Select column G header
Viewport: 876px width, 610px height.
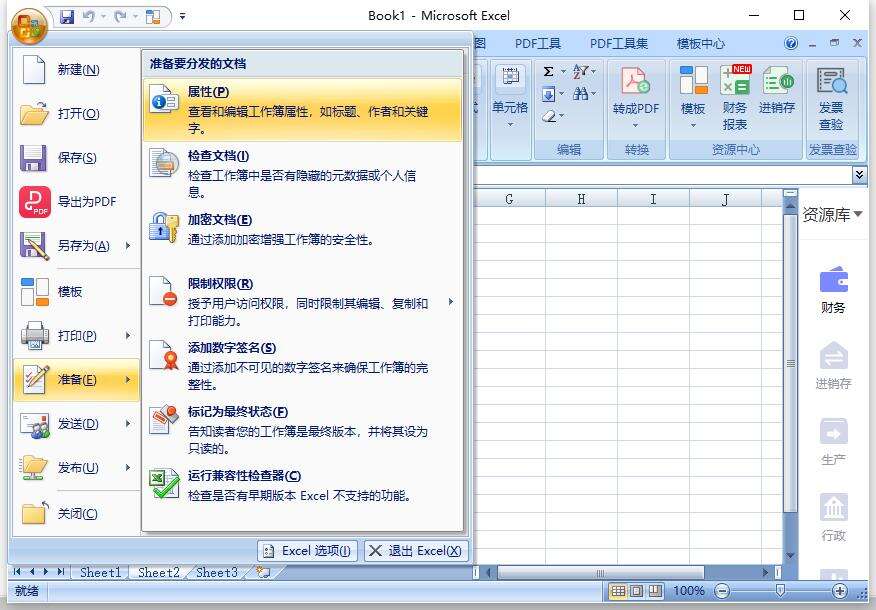(509, 199)
